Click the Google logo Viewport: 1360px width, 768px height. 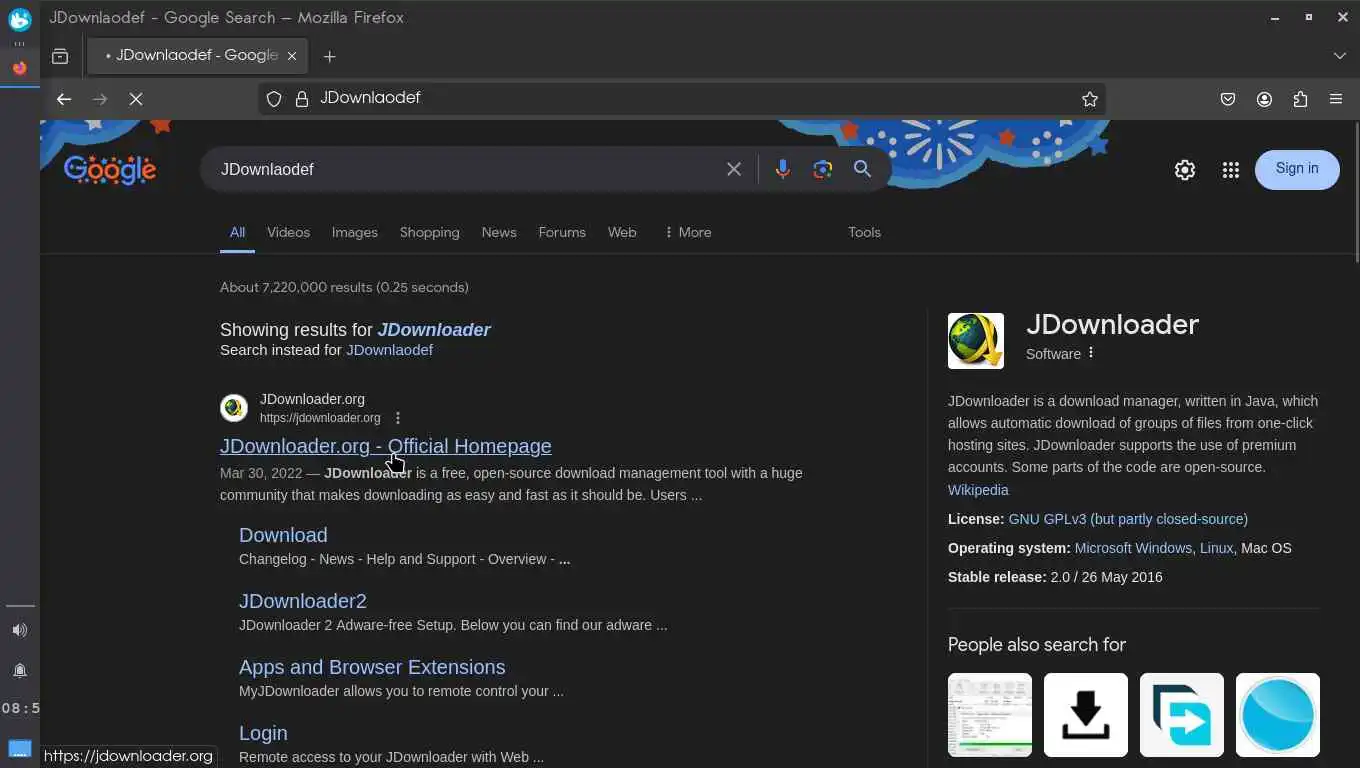pyautogui.click(x=110, y=169)
